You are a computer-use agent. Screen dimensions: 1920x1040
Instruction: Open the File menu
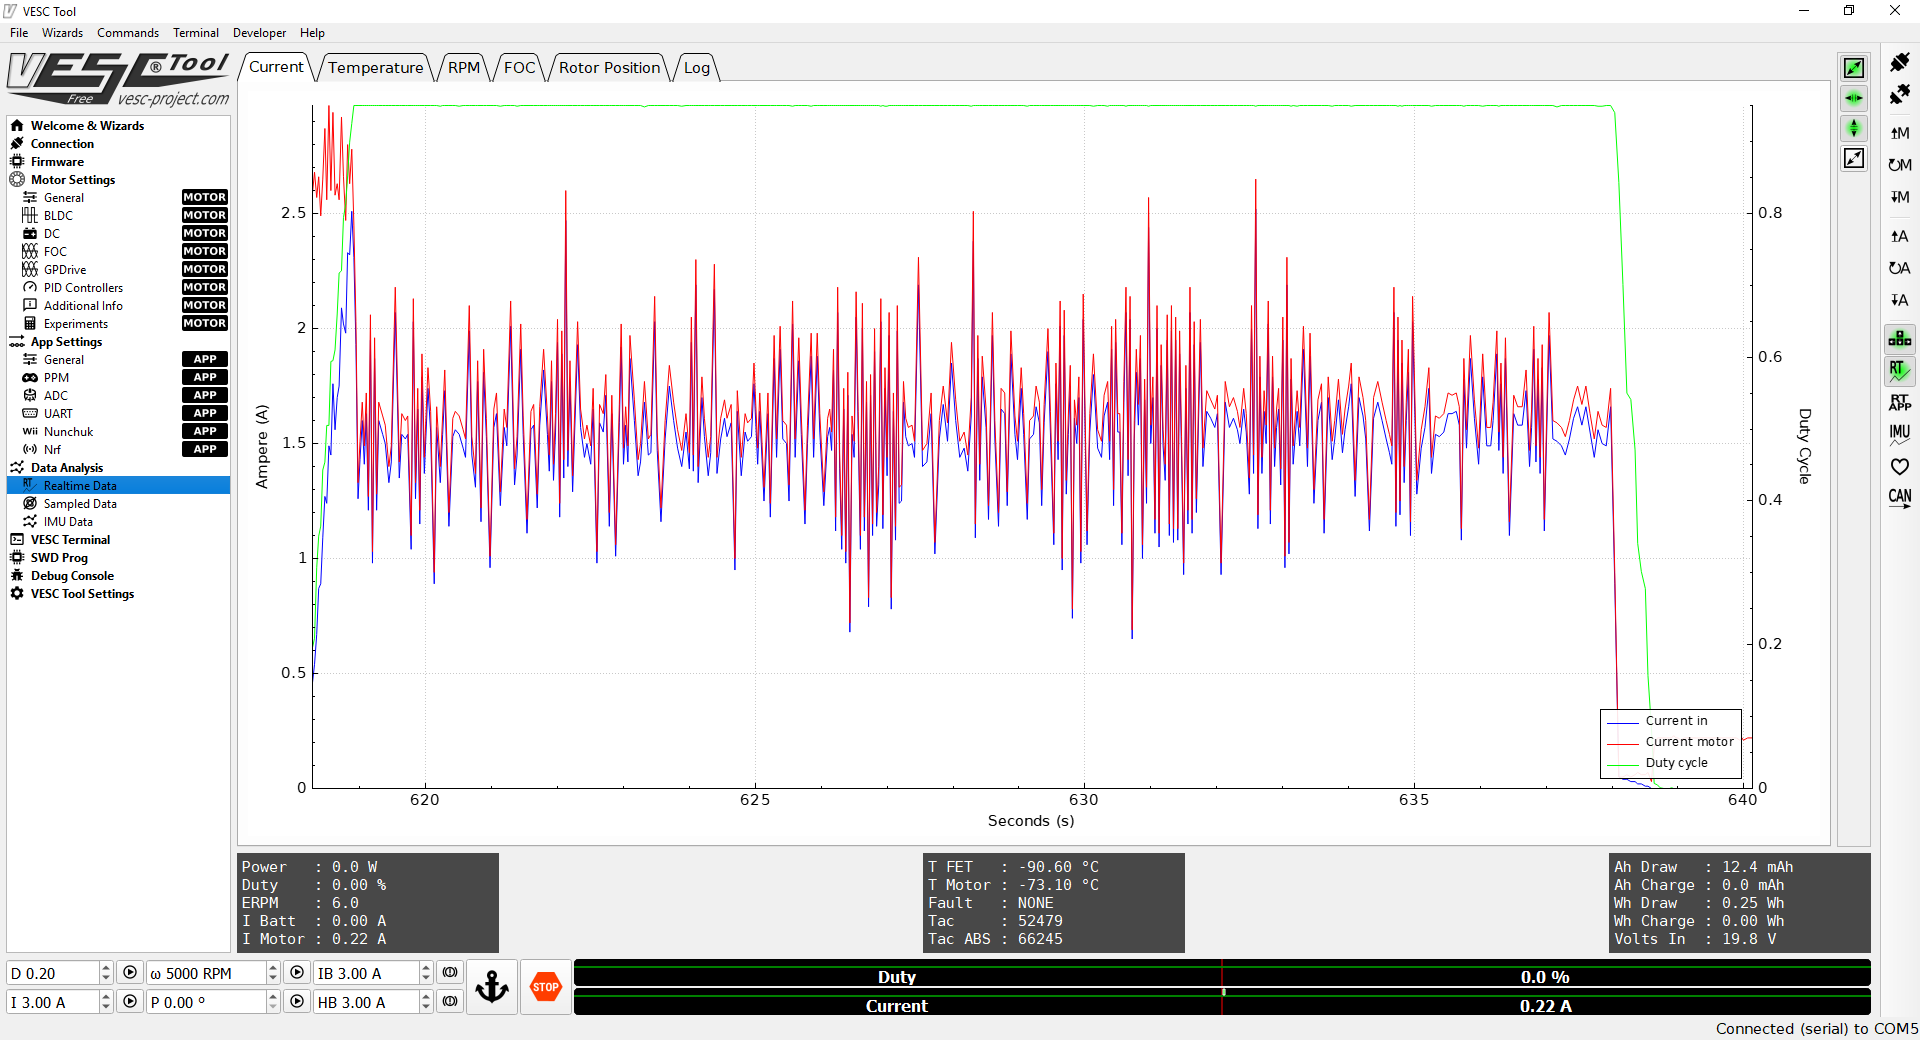(19, 33)
